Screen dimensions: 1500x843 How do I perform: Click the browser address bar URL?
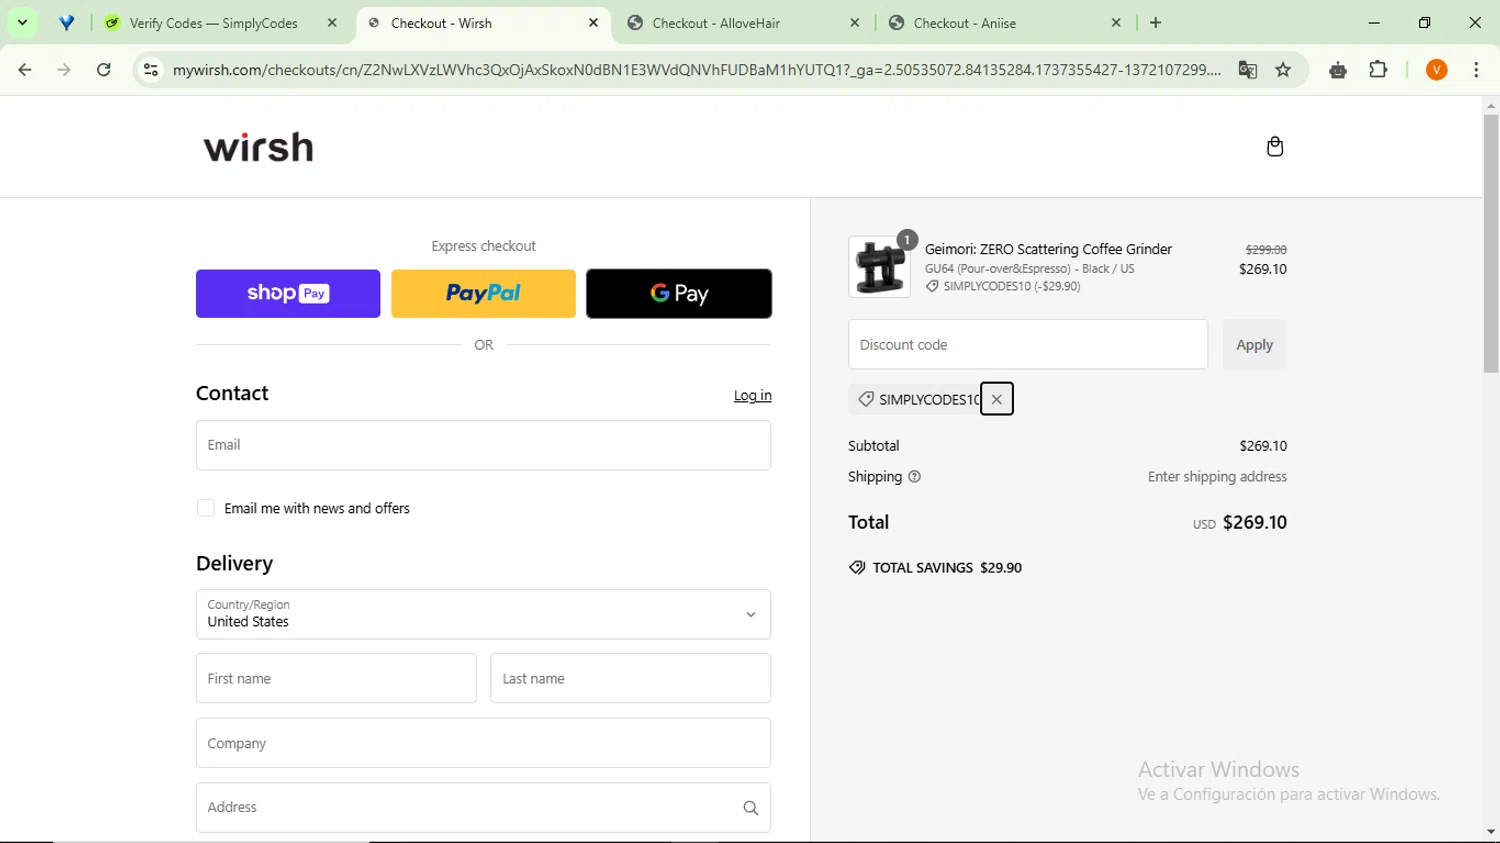coord(696,70)
